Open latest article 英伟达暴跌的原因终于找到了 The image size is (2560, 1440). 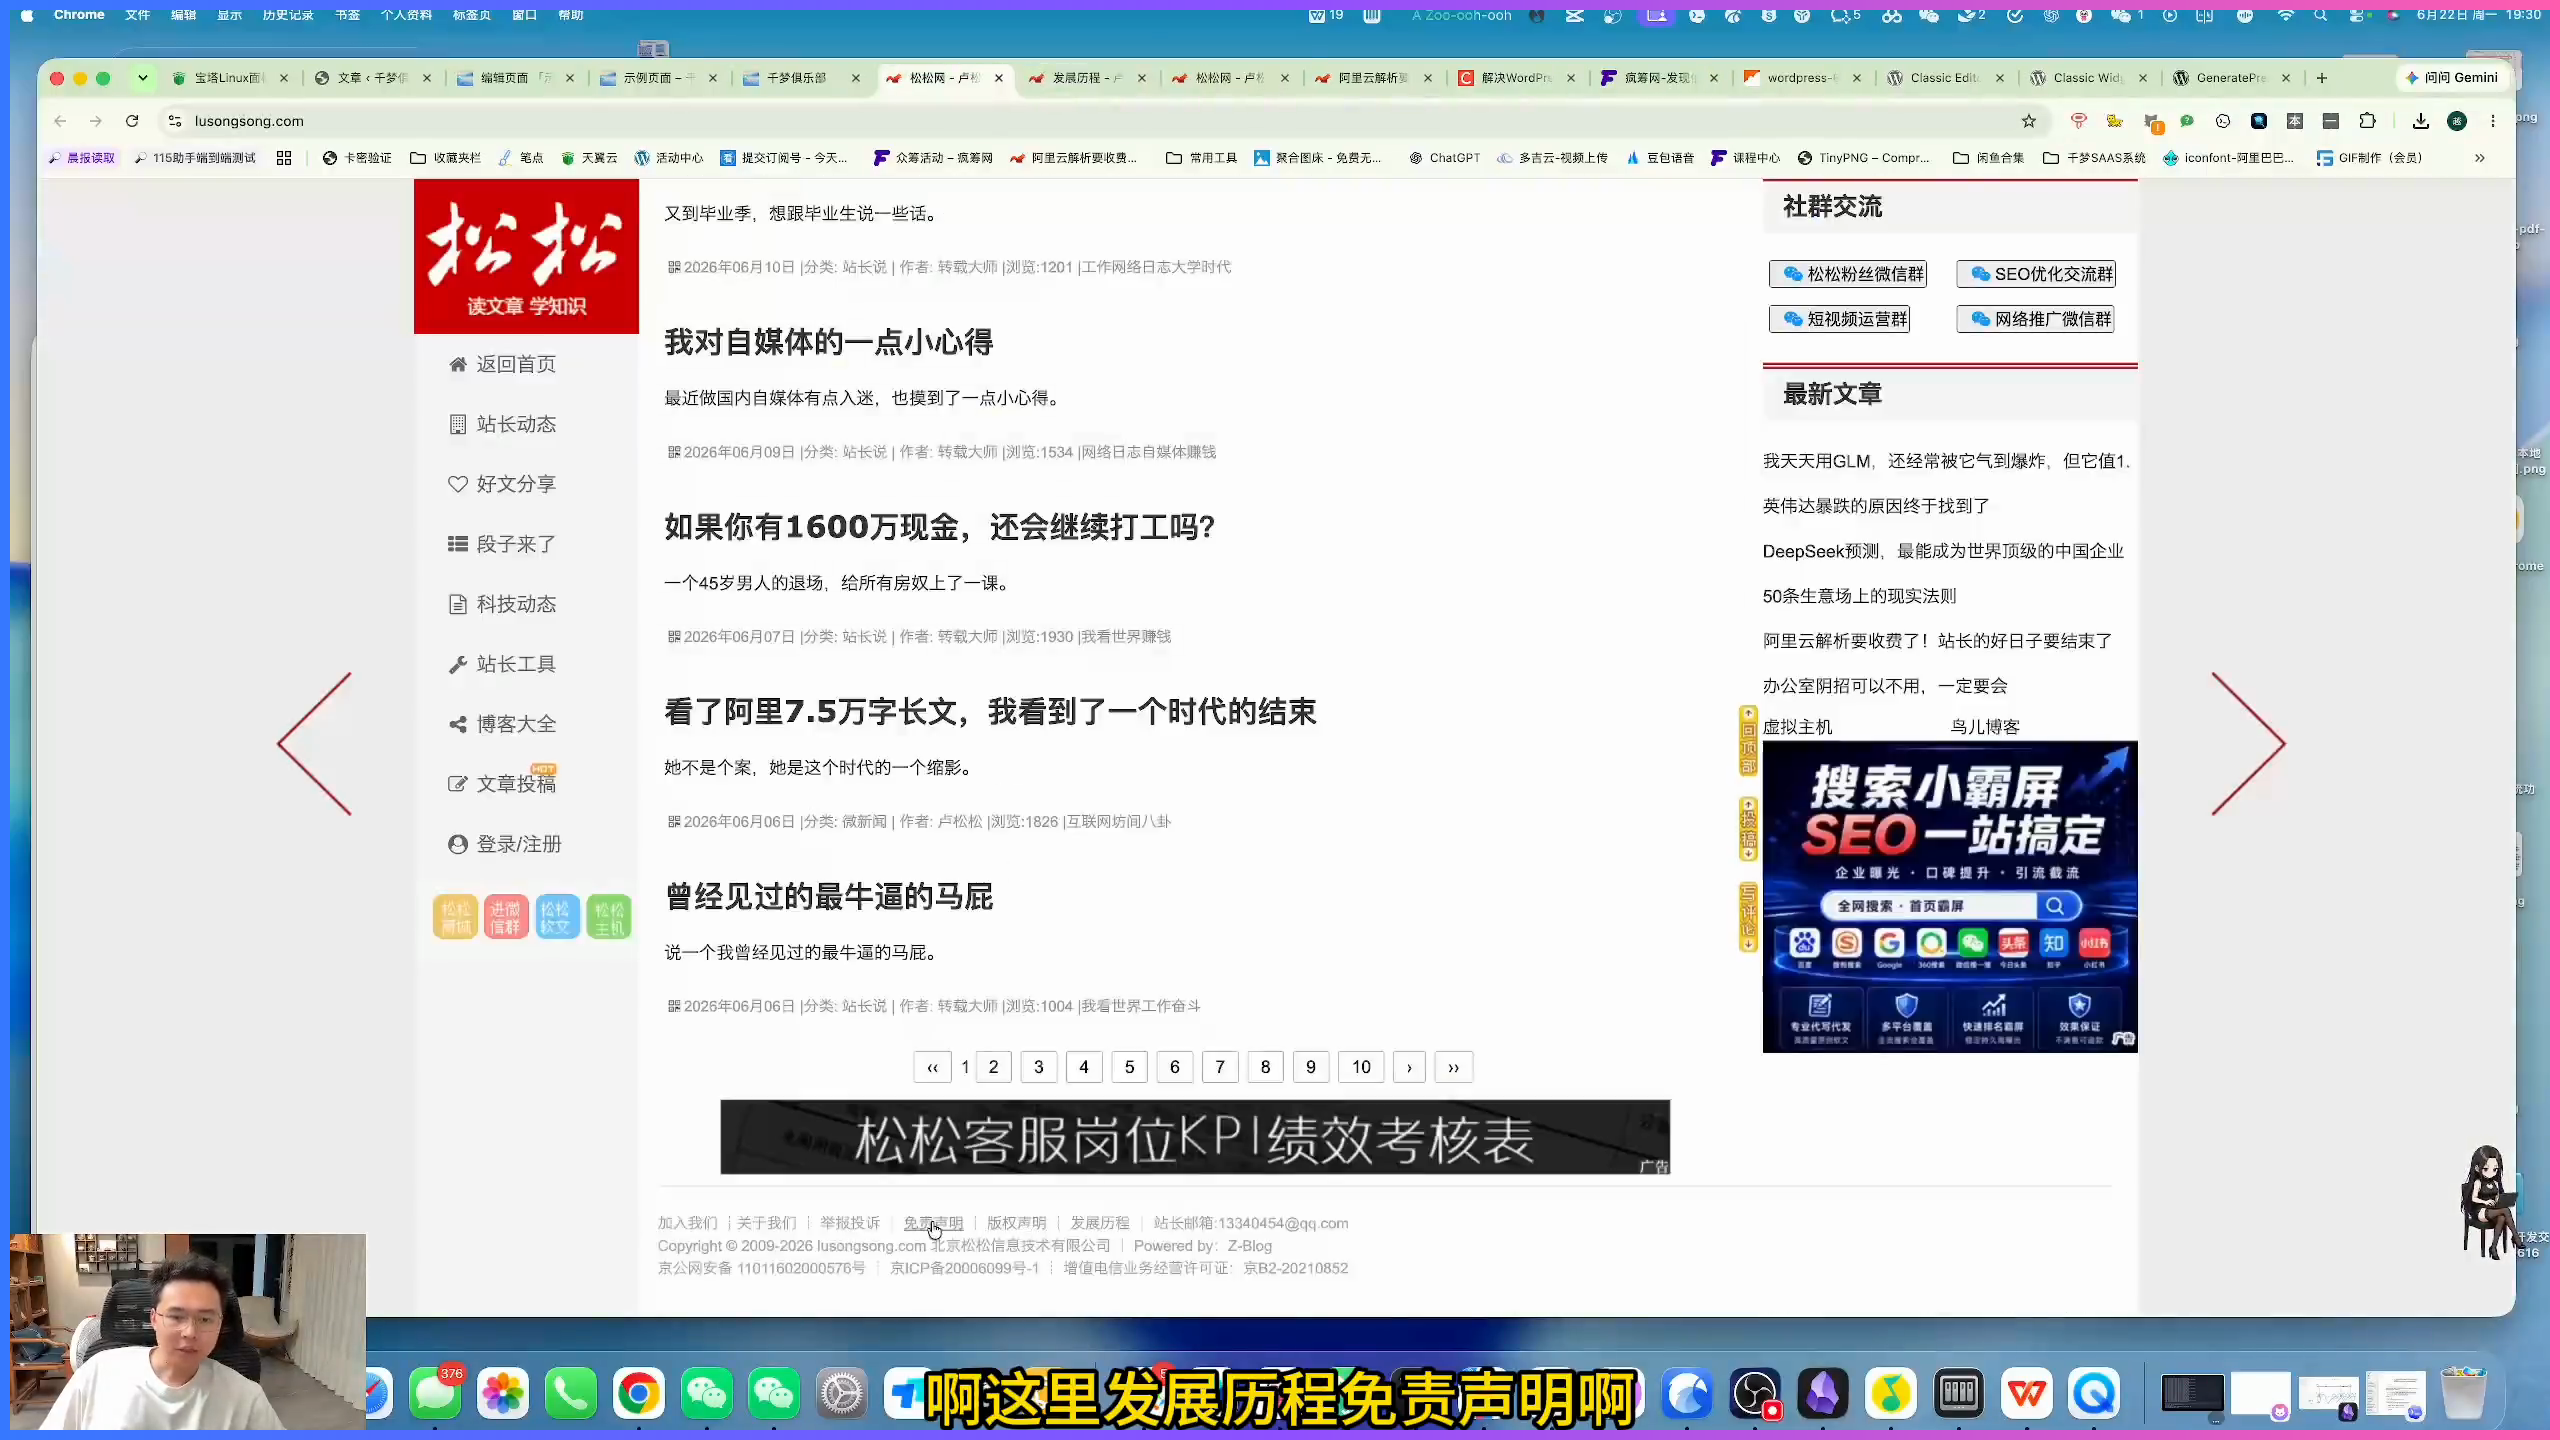click(1876, 506)
